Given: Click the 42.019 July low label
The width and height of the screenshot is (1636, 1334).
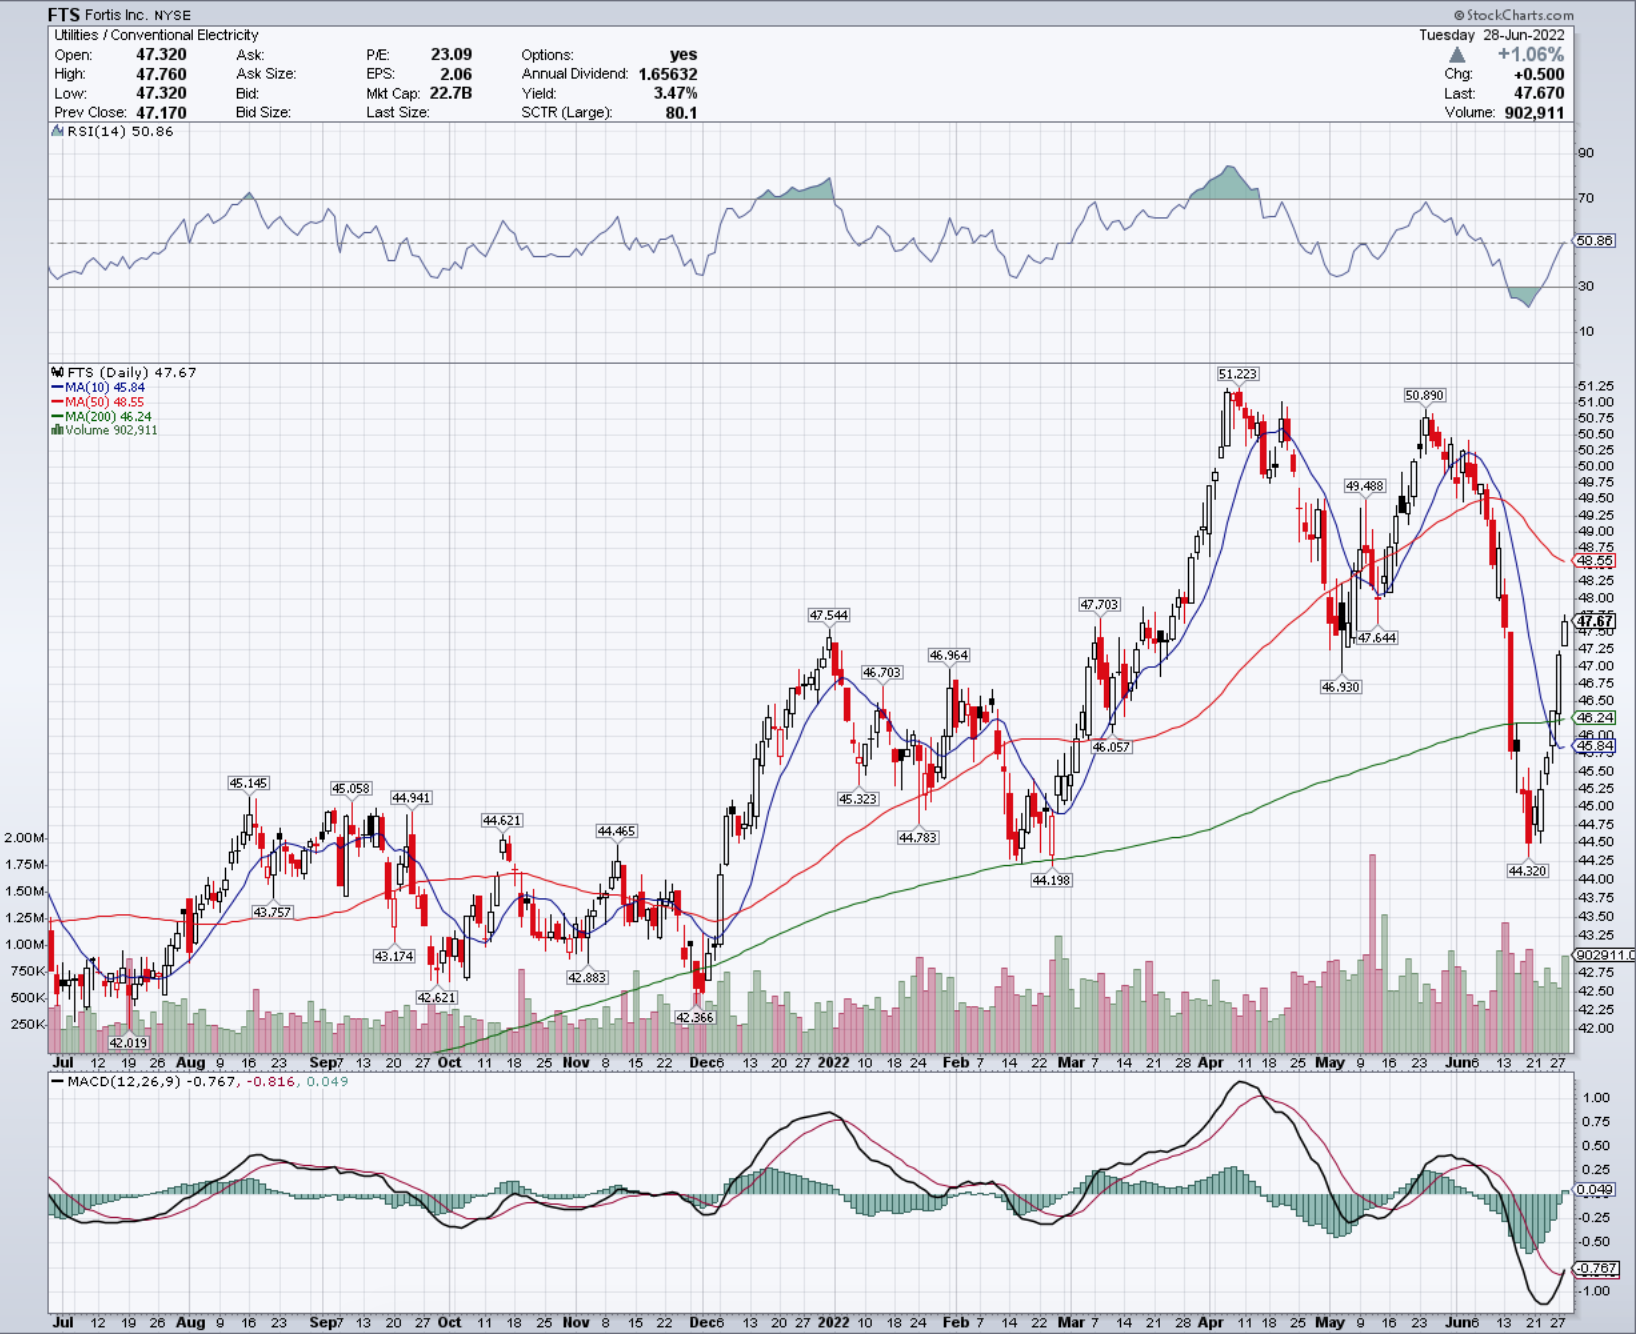Looking at the screenshot, I should 128,1043.
